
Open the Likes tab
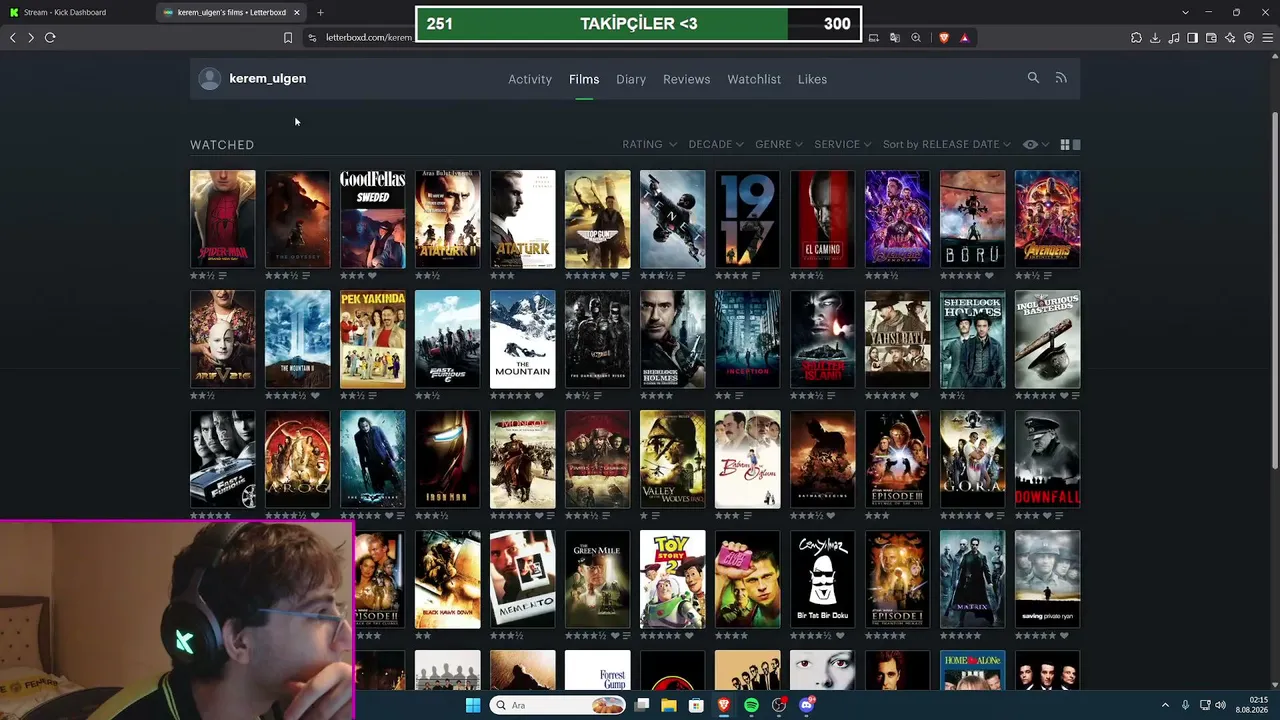click(812, 79)
